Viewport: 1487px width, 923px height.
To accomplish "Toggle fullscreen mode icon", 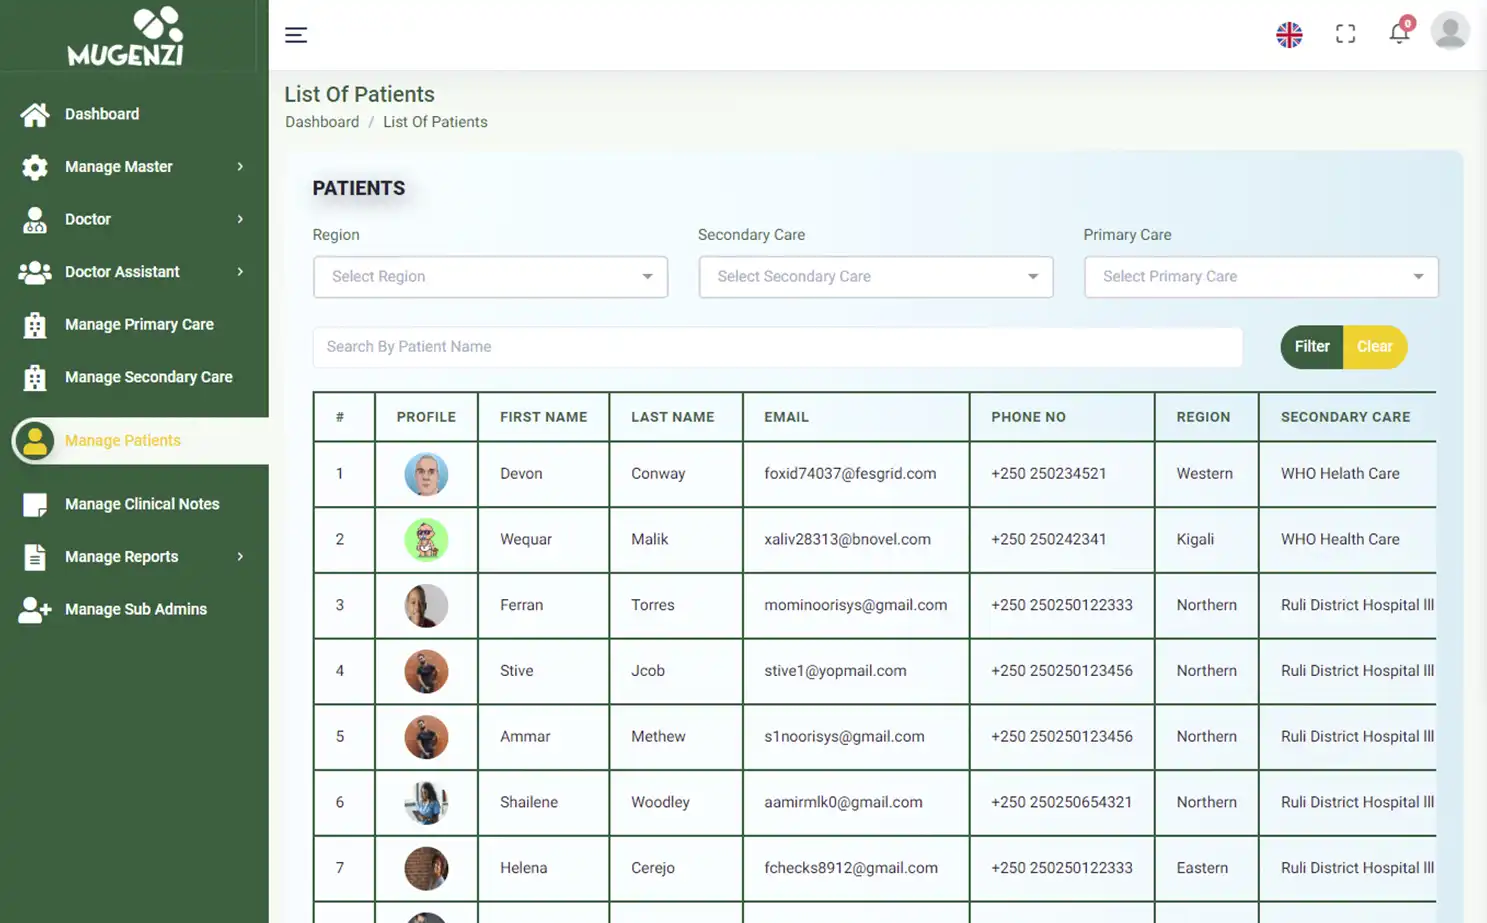I will coord(1345,34).
